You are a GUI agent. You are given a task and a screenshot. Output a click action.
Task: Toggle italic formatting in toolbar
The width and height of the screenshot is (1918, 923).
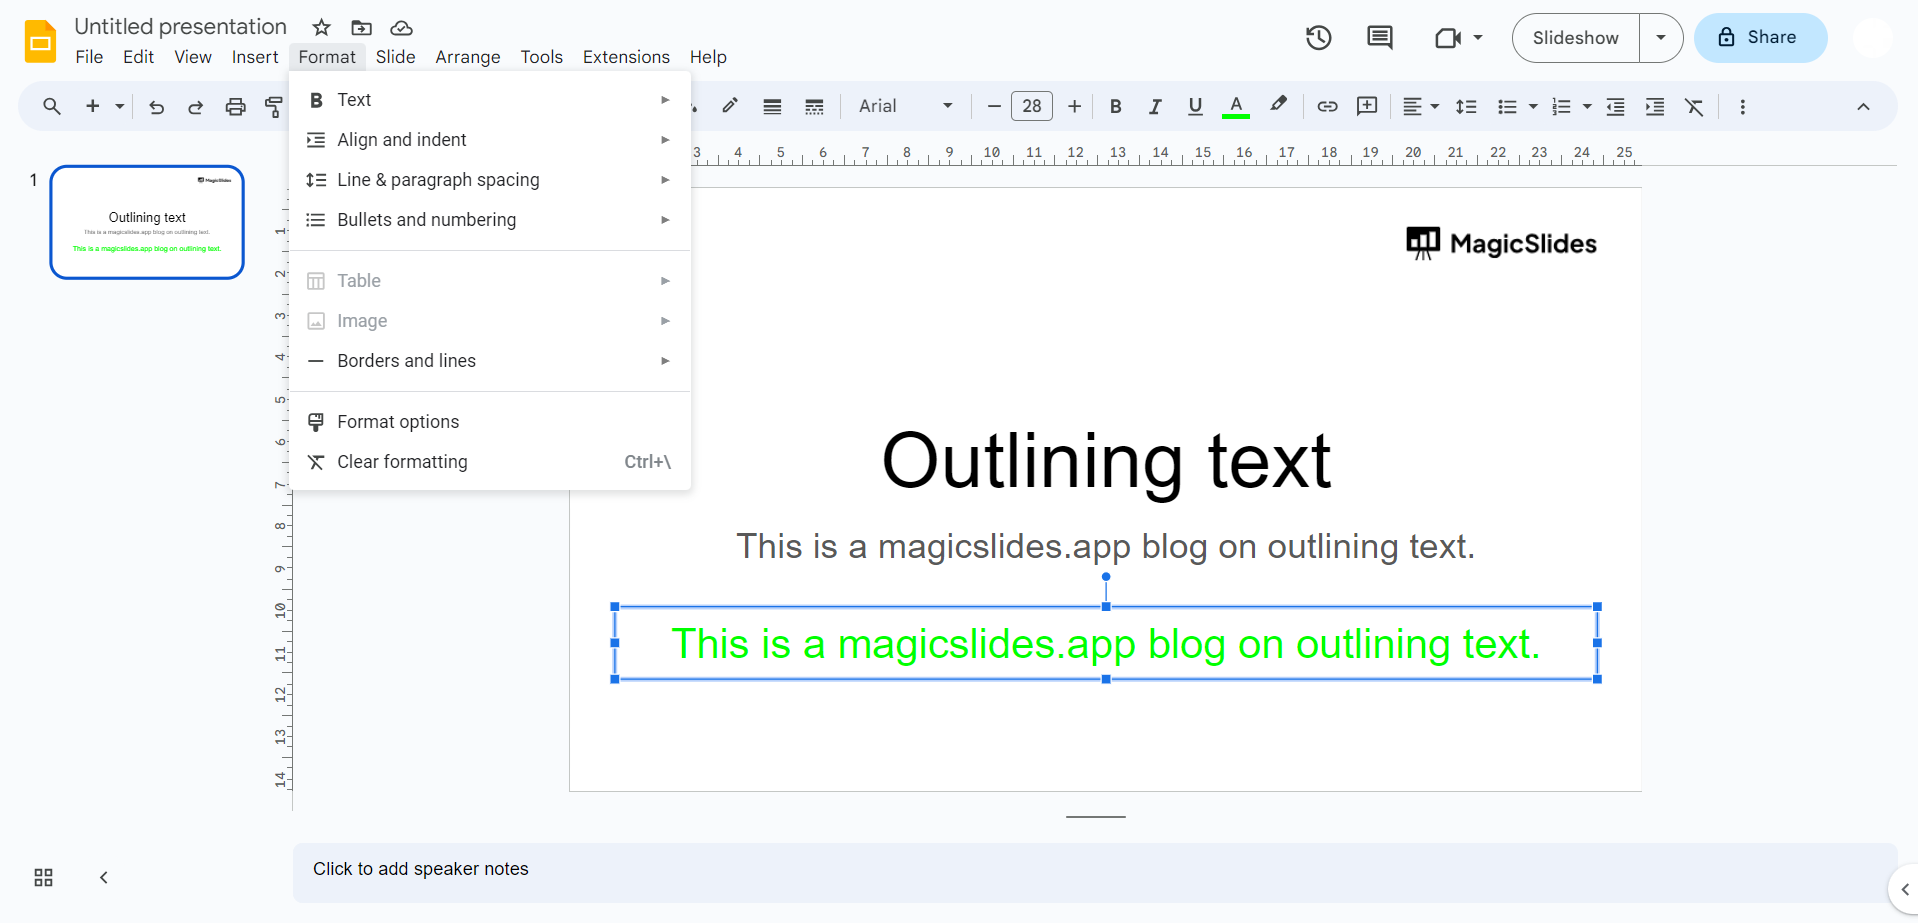[1155, 107]
